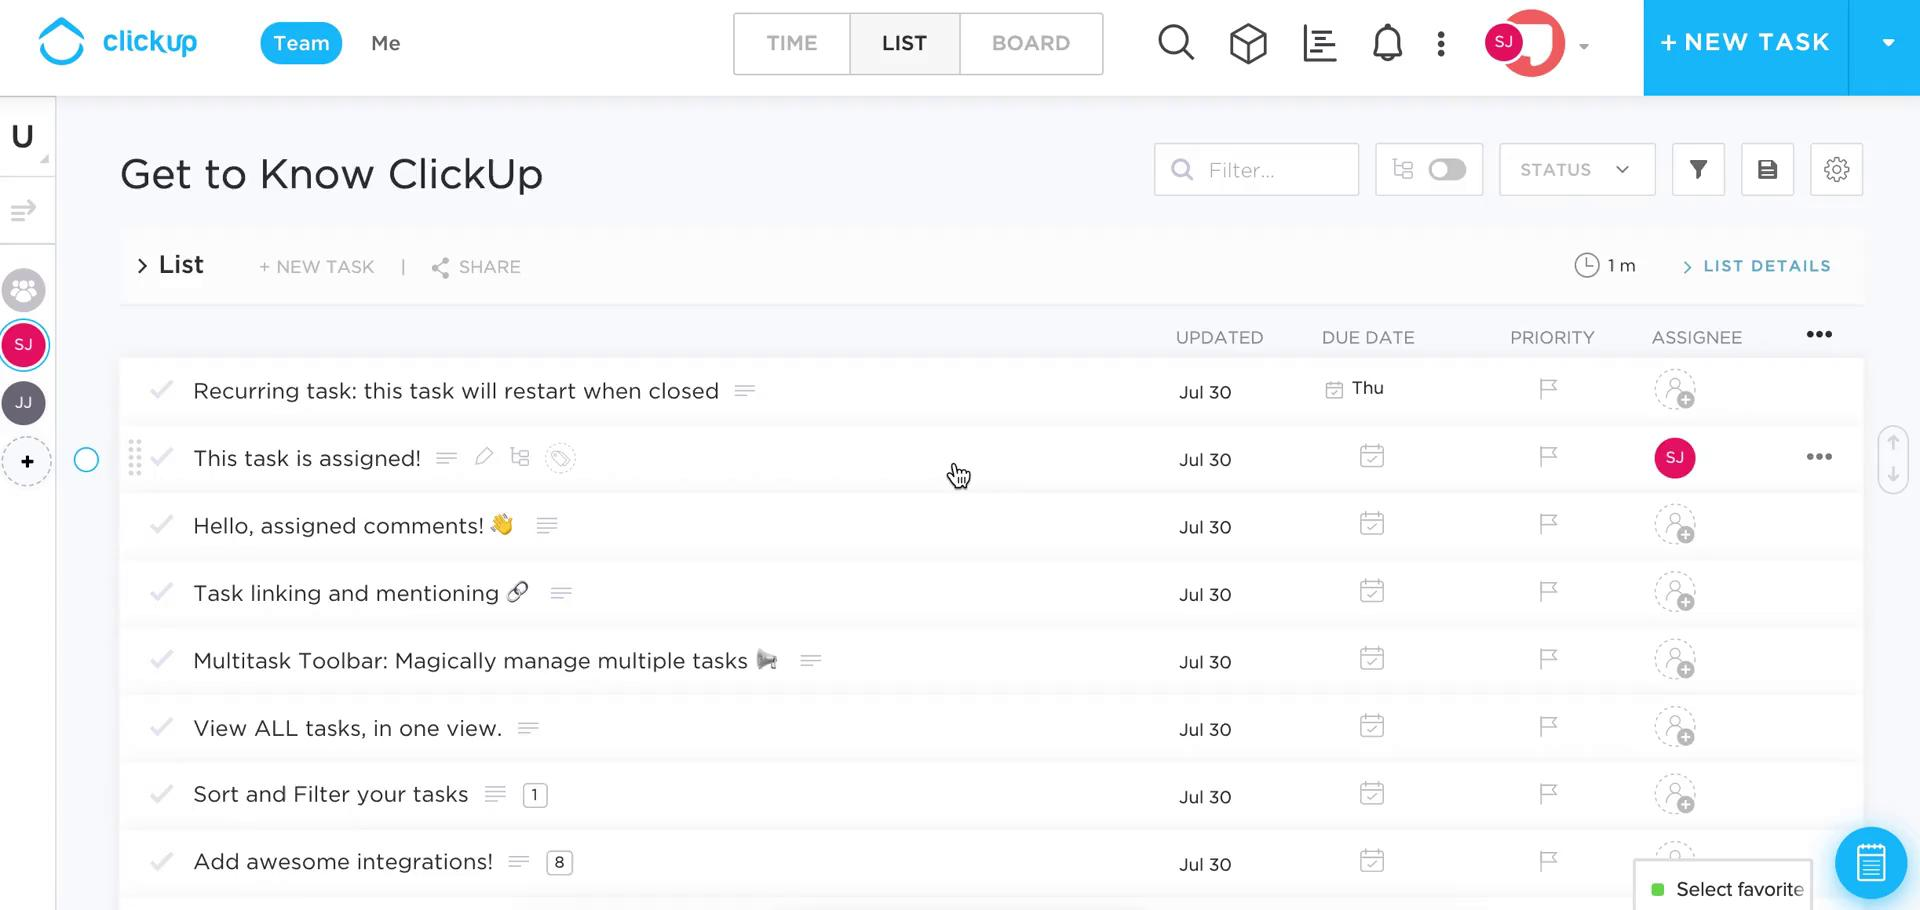Set priority flag for Recurring task
This screenshot has height=910, width=1920.
pyautogui.click(x=1548, y=389)
